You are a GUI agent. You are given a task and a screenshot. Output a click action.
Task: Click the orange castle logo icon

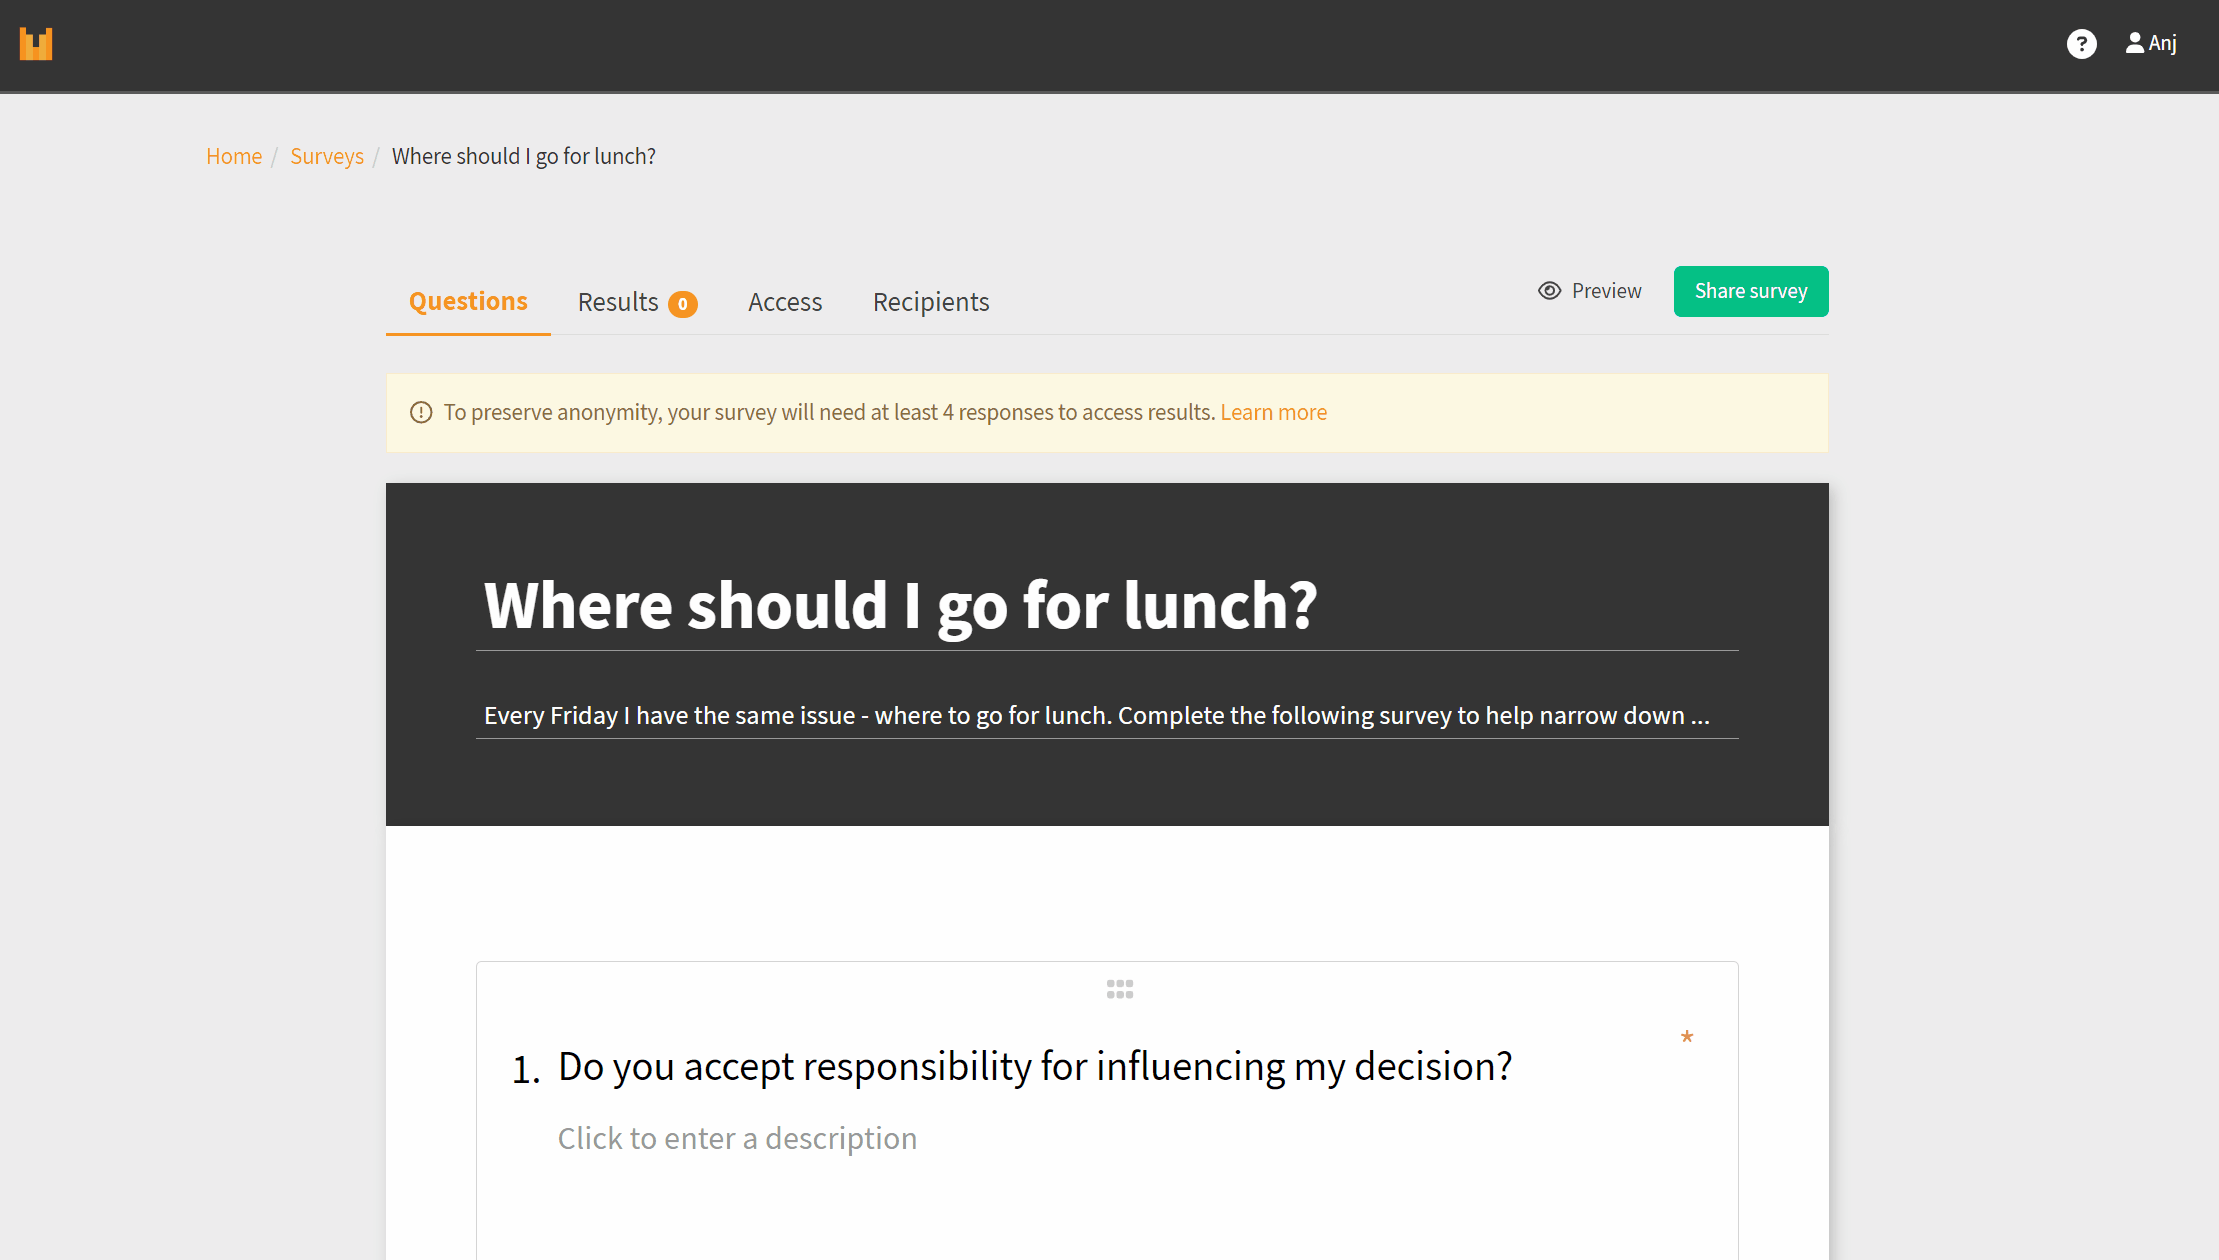(36, 44)
